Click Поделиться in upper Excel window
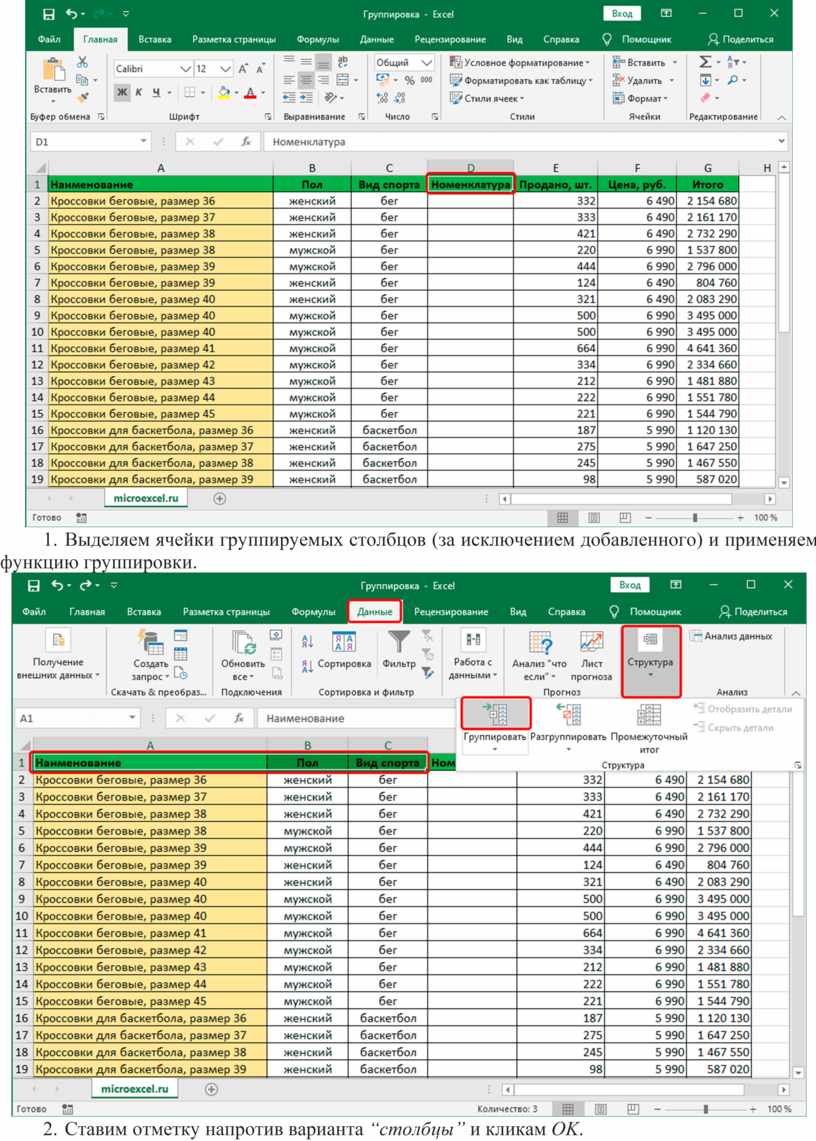Screen dimensions: 816x1141 pos(741,39)
